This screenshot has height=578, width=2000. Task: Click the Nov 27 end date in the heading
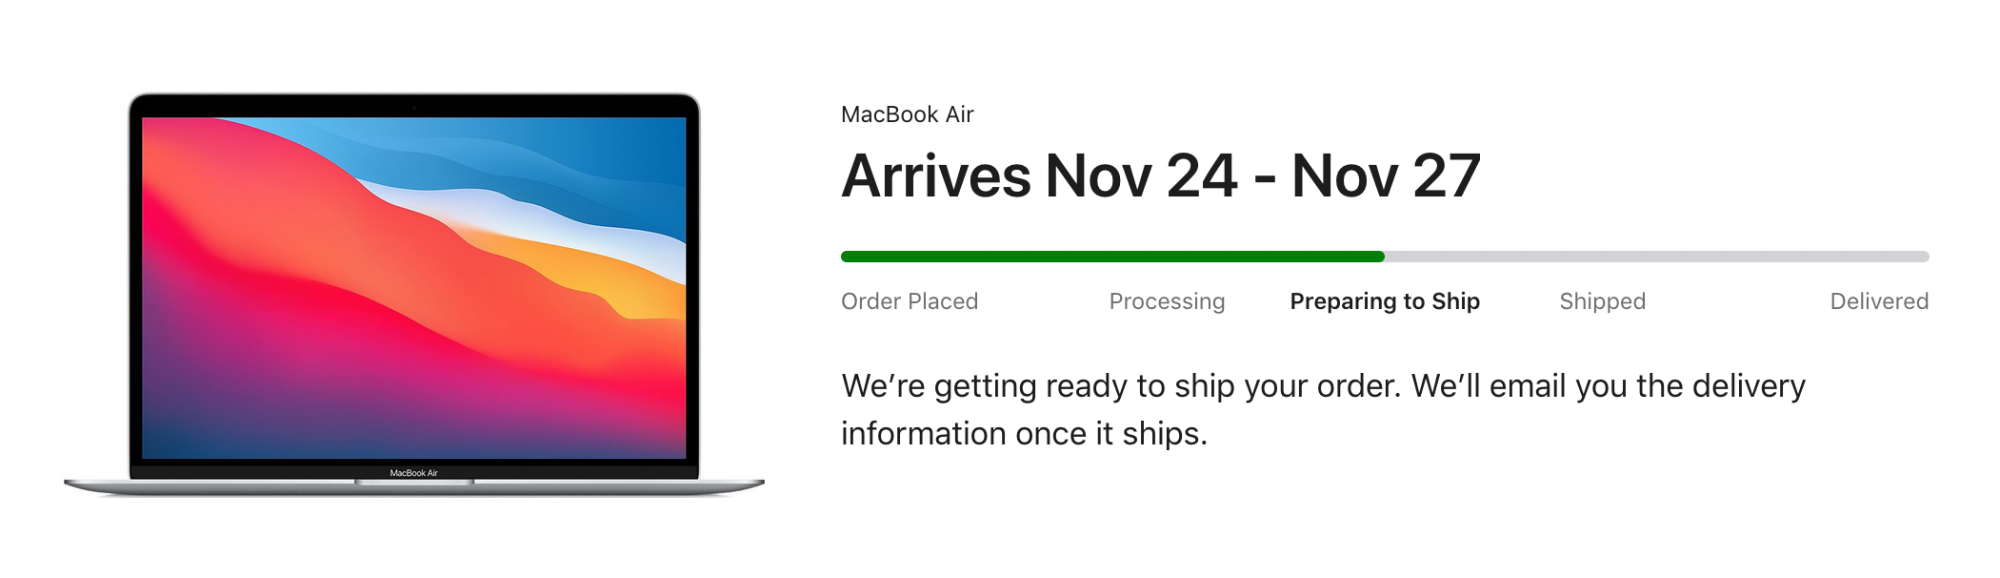tap(1385, 177)
